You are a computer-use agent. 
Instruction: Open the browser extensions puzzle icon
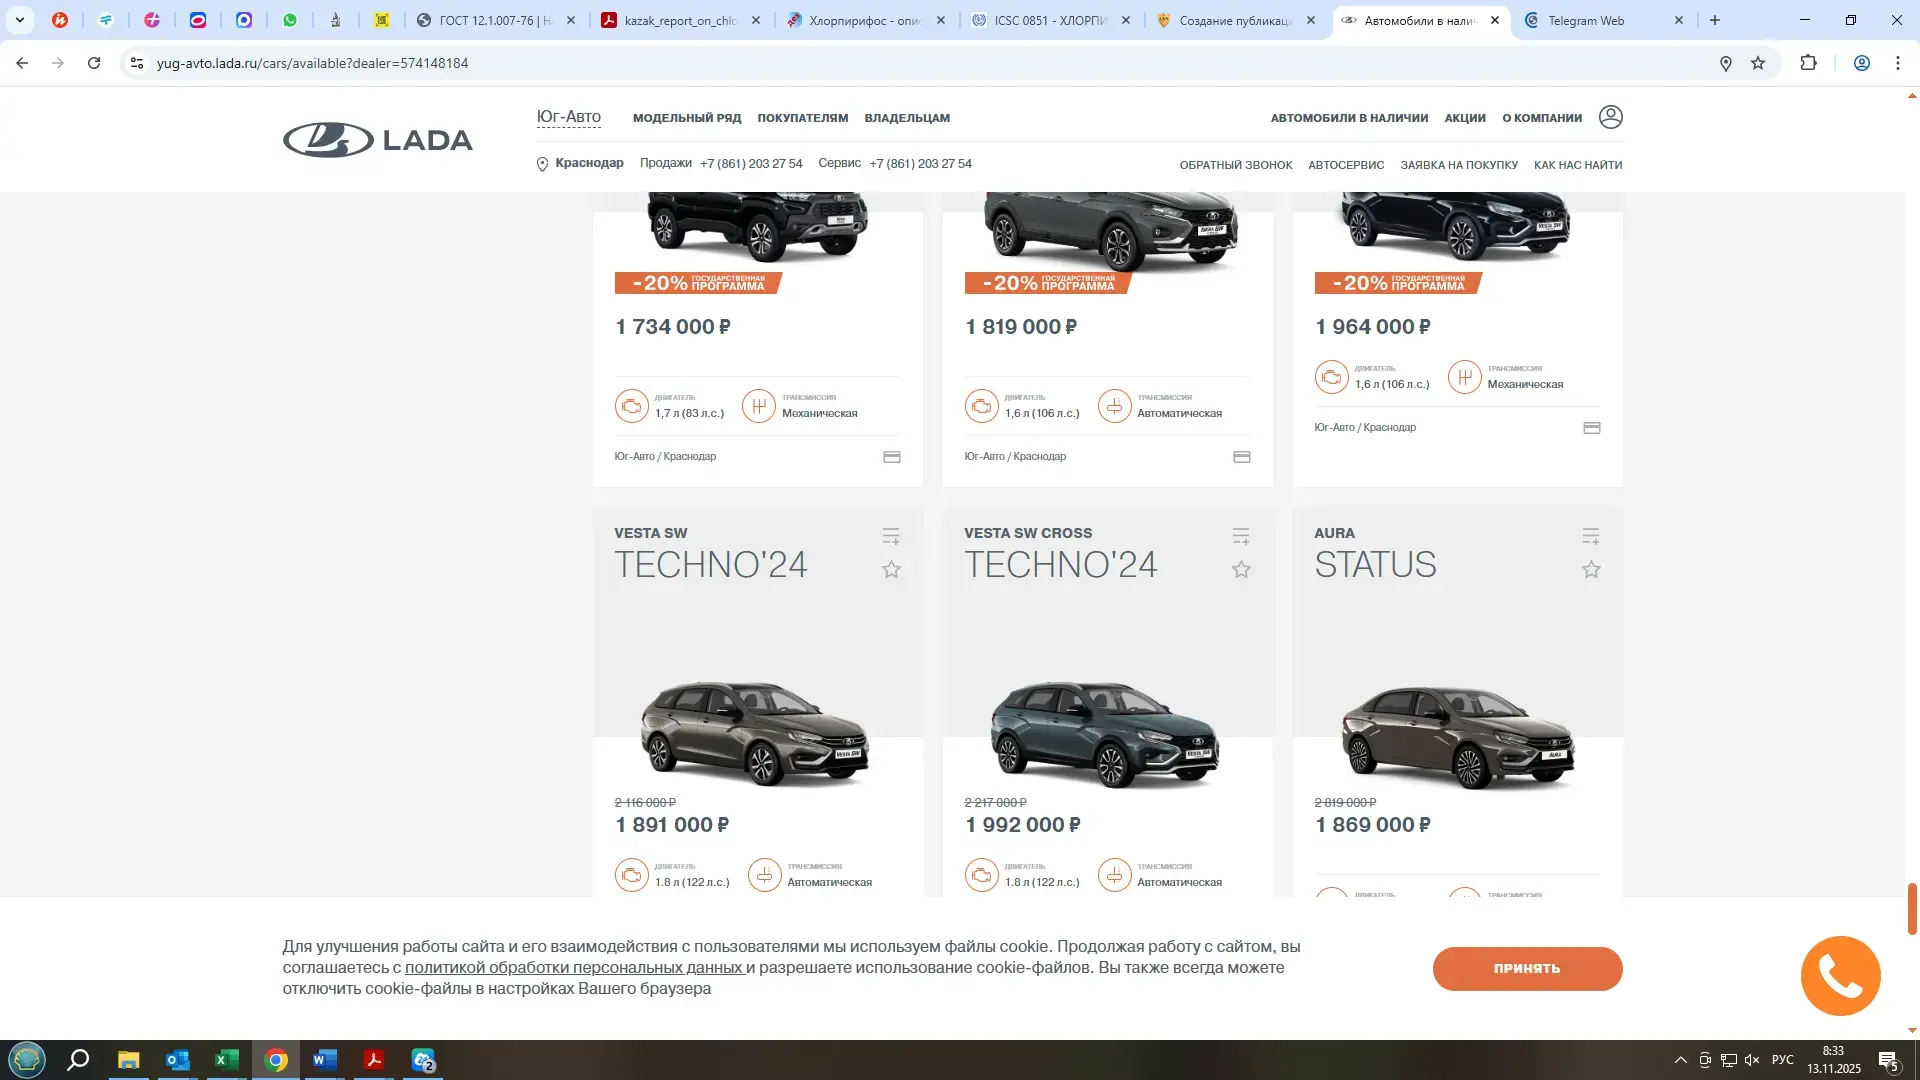(x=1809, y=62)
